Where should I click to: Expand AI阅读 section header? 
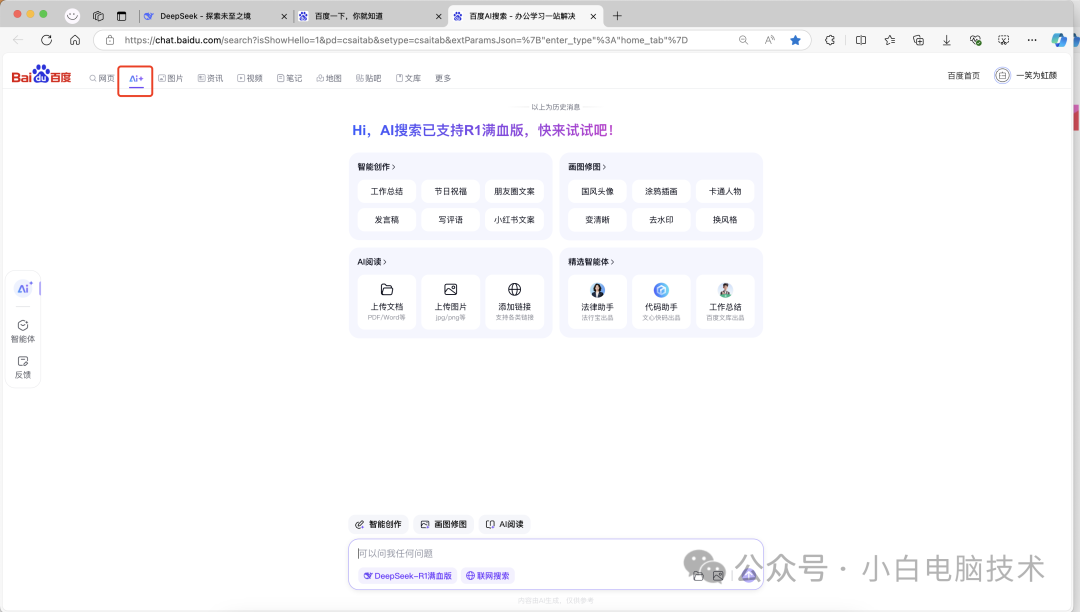tap(372, 262)
